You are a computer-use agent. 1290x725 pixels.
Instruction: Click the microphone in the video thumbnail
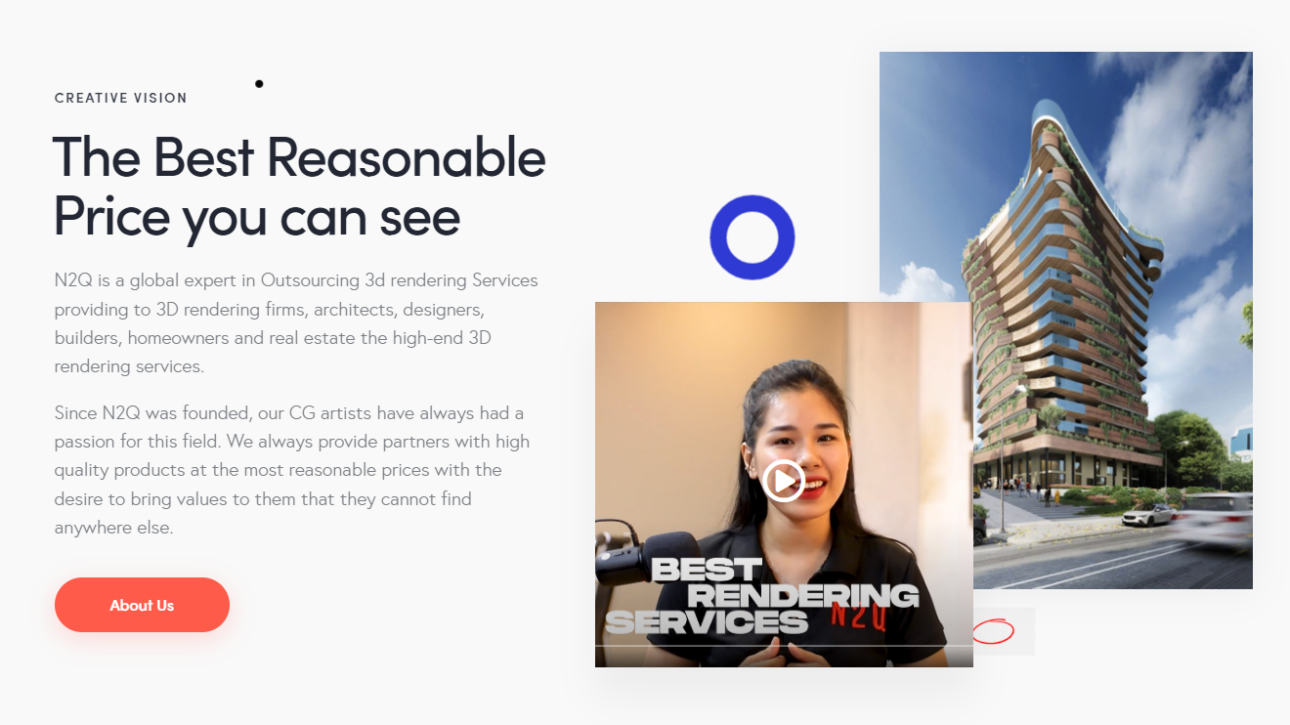click(640, 555)
